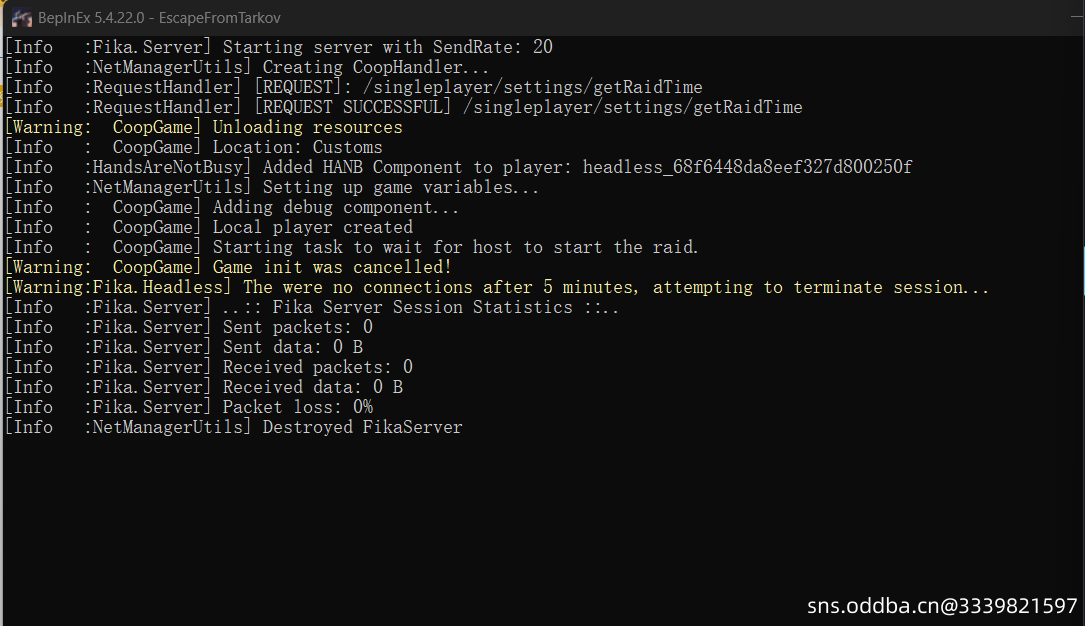Click the 'Destroyed FikaServer' log line
Screen dimensions: 1085x626
point(362,427)
